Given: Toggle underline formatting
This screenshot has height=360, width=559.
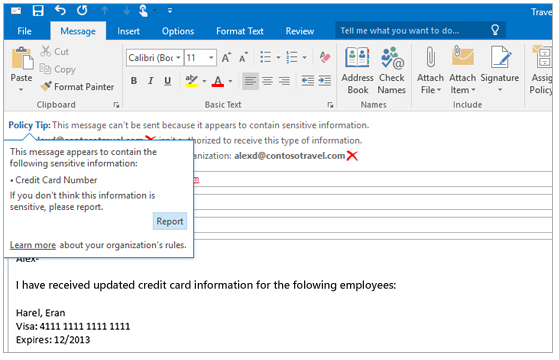Looking at the screenshot, I should [x=168, y=81].
